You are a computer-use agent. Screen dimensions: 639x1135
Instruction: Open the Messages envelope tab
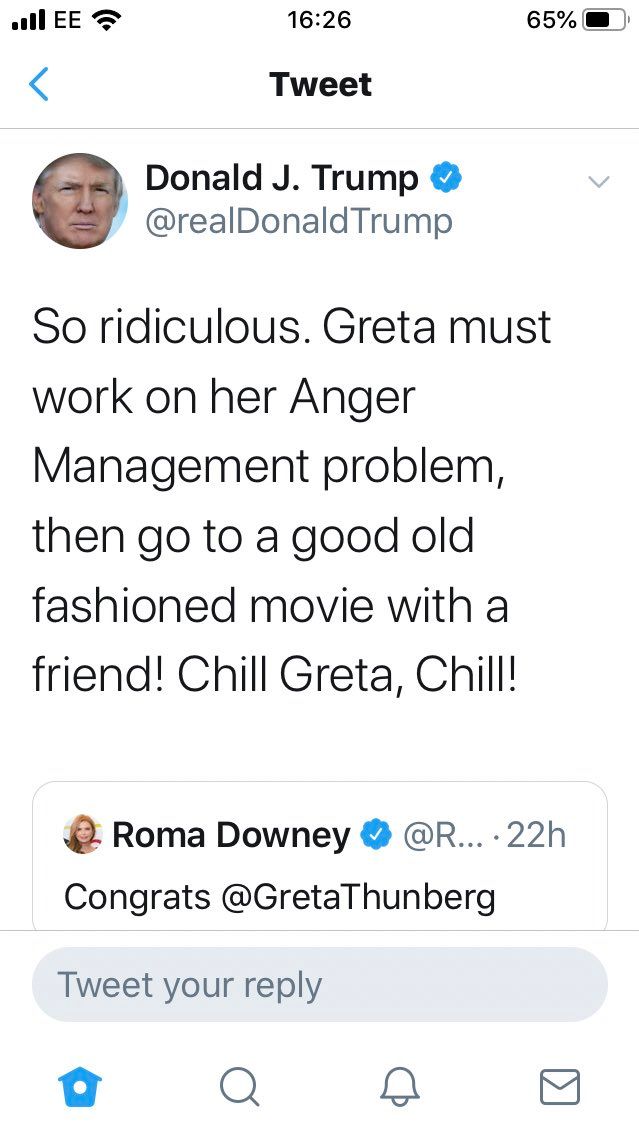[x=559, y=1086]
